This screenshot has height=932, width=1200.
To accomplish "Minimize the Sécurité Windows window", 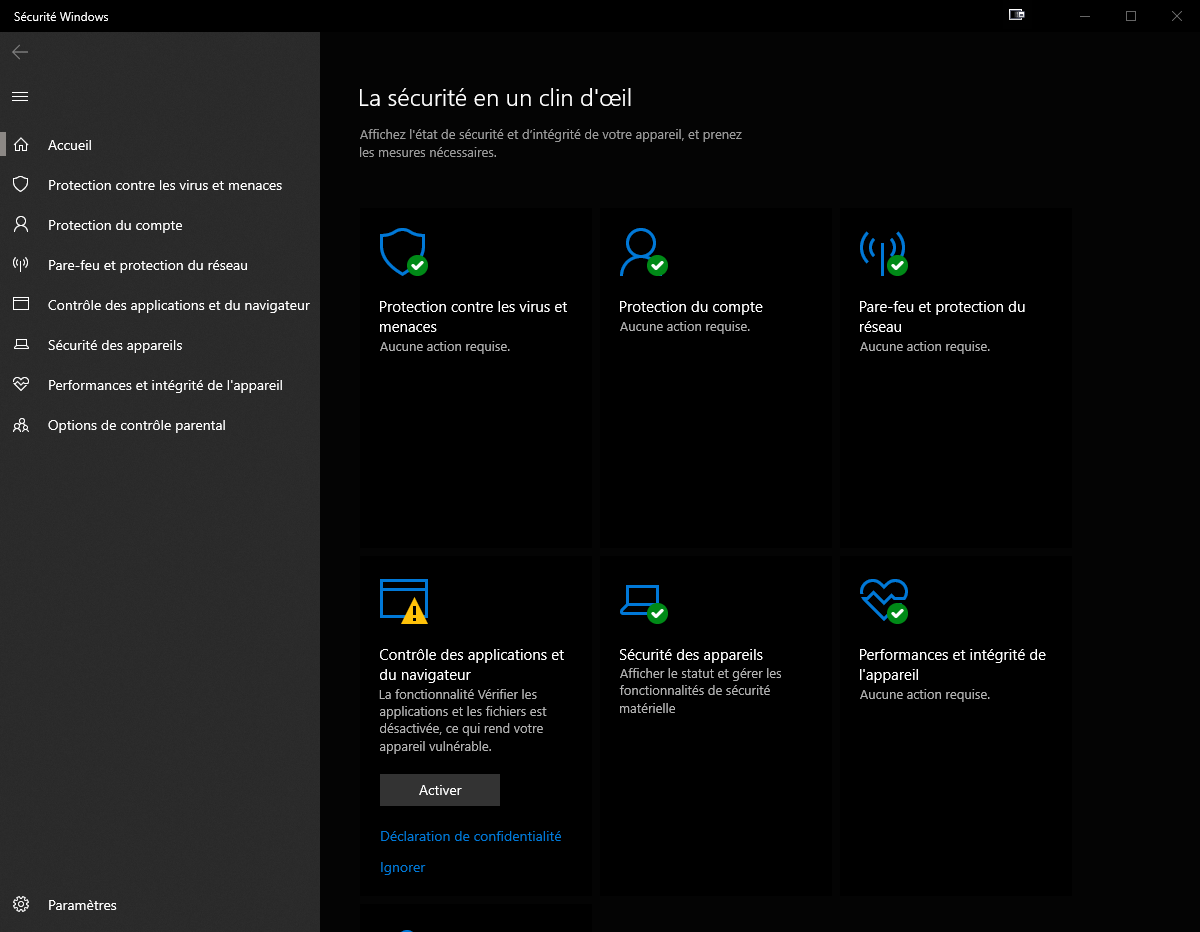I will [x=1085, y=15].
